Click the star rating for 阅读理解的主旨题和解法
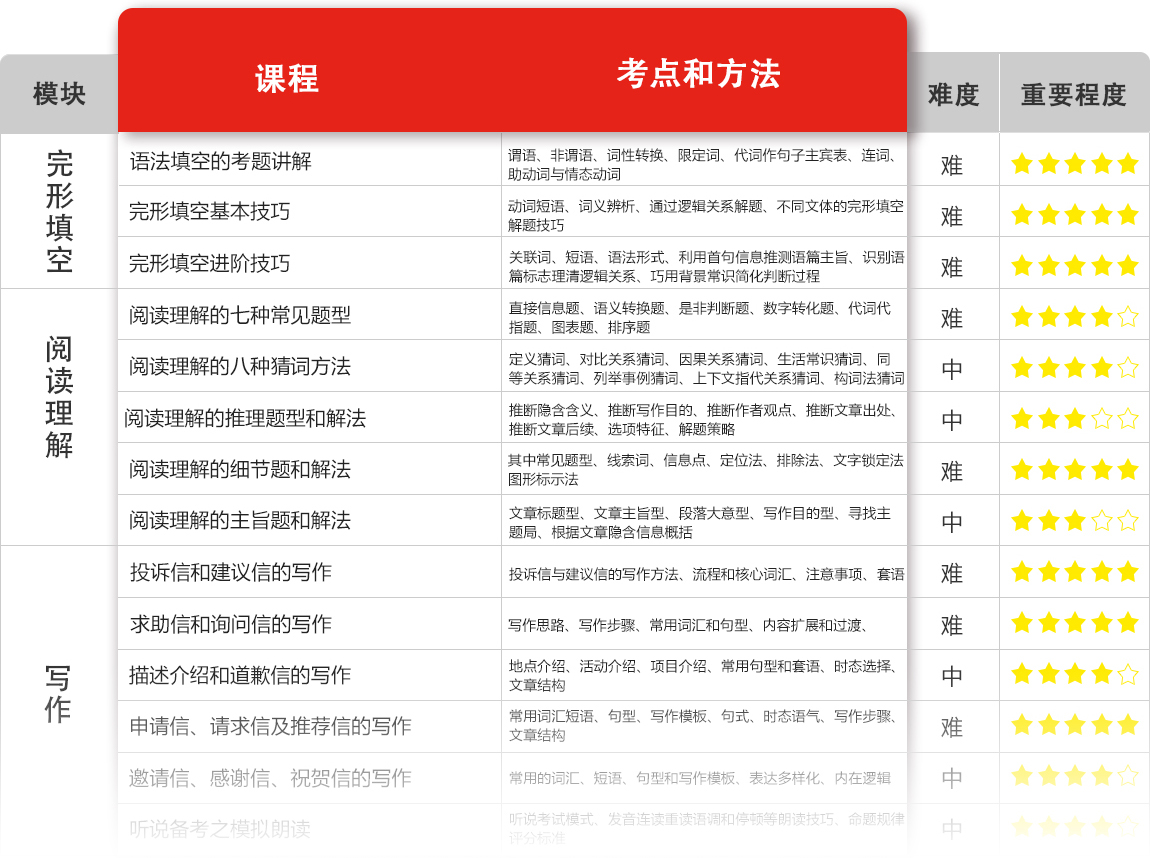The height and width of the screenshot is (858, 1150). coord(1074,521)
